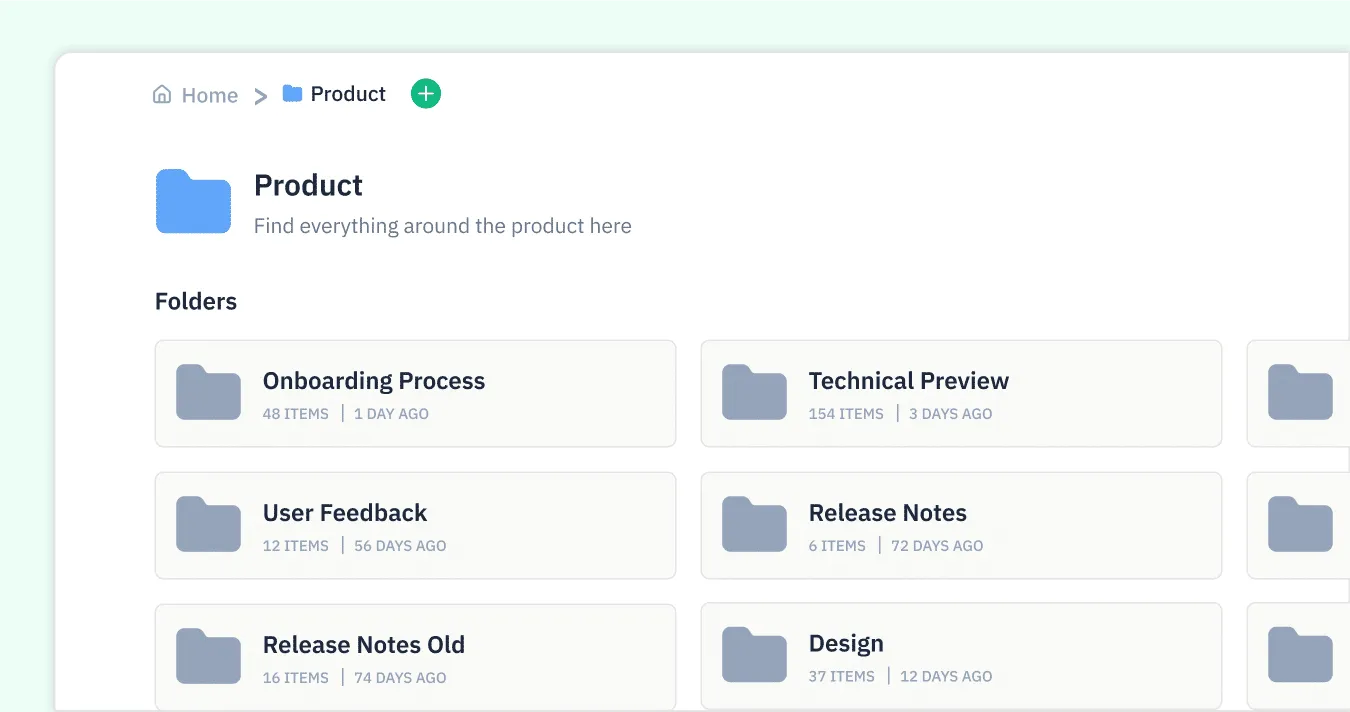Click the Release Notes Old folder icon
The width and height of the screenshot is (1350, 712).
[x=208, y=656]
